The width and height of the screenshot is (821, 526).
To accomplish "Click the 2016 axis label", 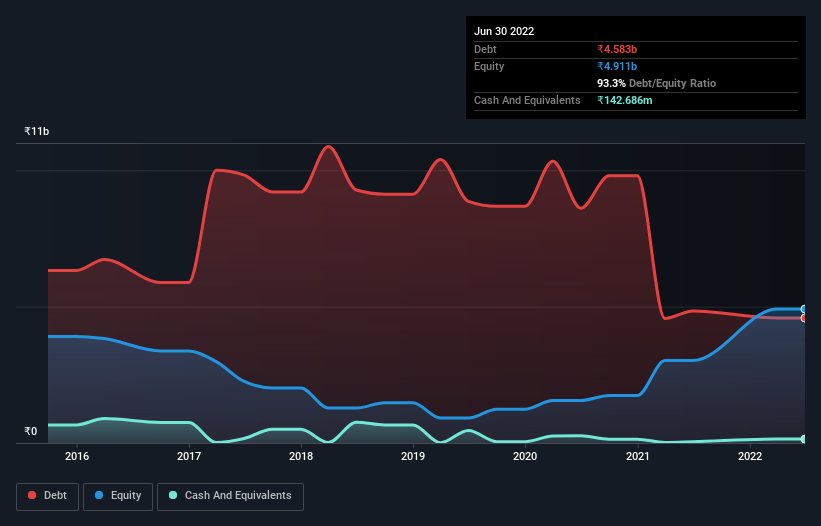I will (x=77, y=456).
